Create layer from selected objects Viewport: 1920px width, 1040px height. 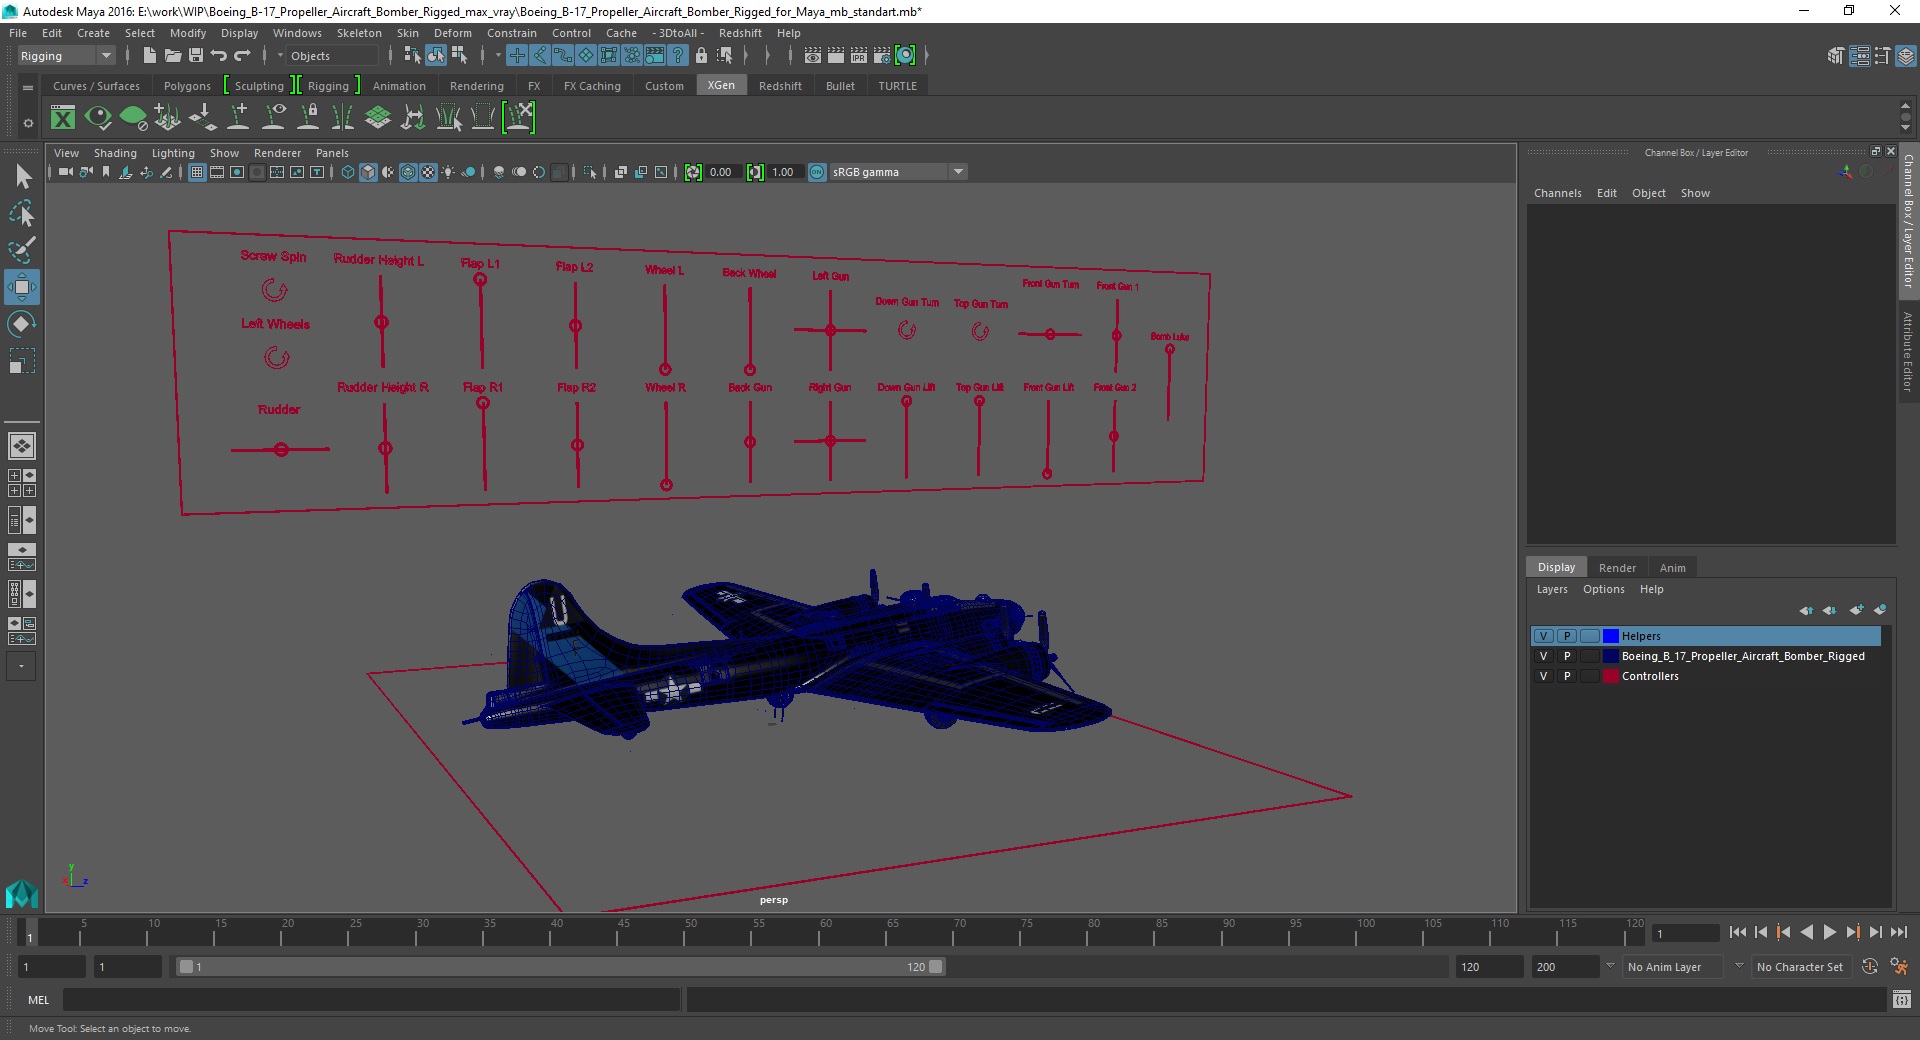(1880, 610)
